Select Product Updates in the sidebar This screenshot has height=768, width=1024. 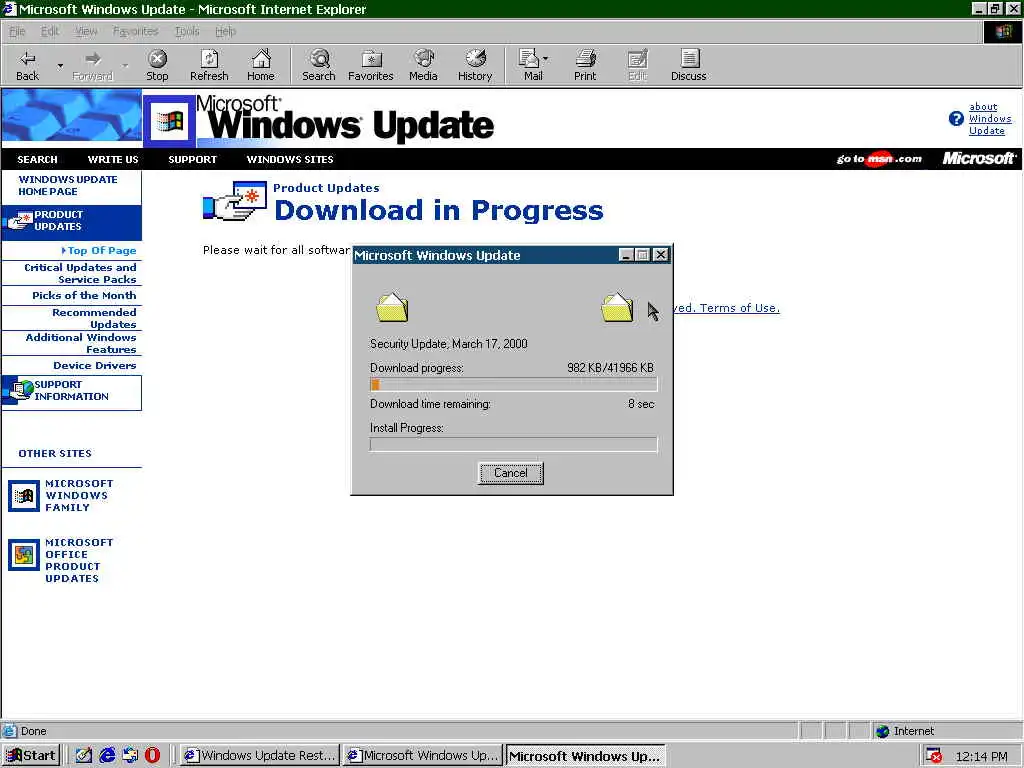coord(71,221)
